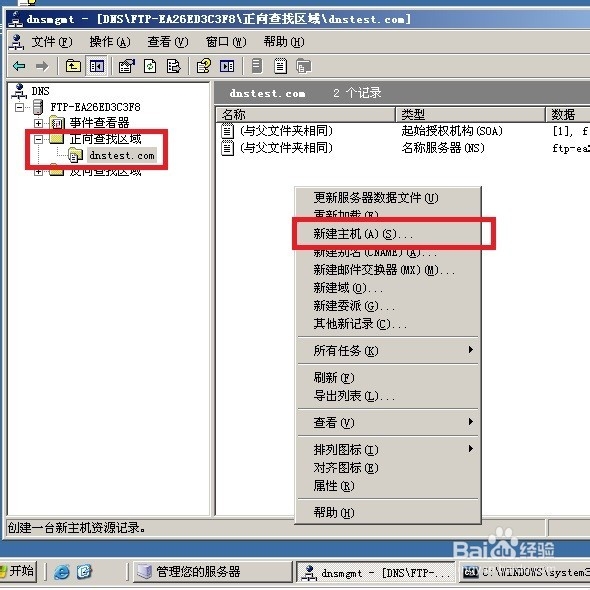This screenshot has width=590, height=590.
Task: Choose 导出列表 in the context menu
Action: pos(388,395)
